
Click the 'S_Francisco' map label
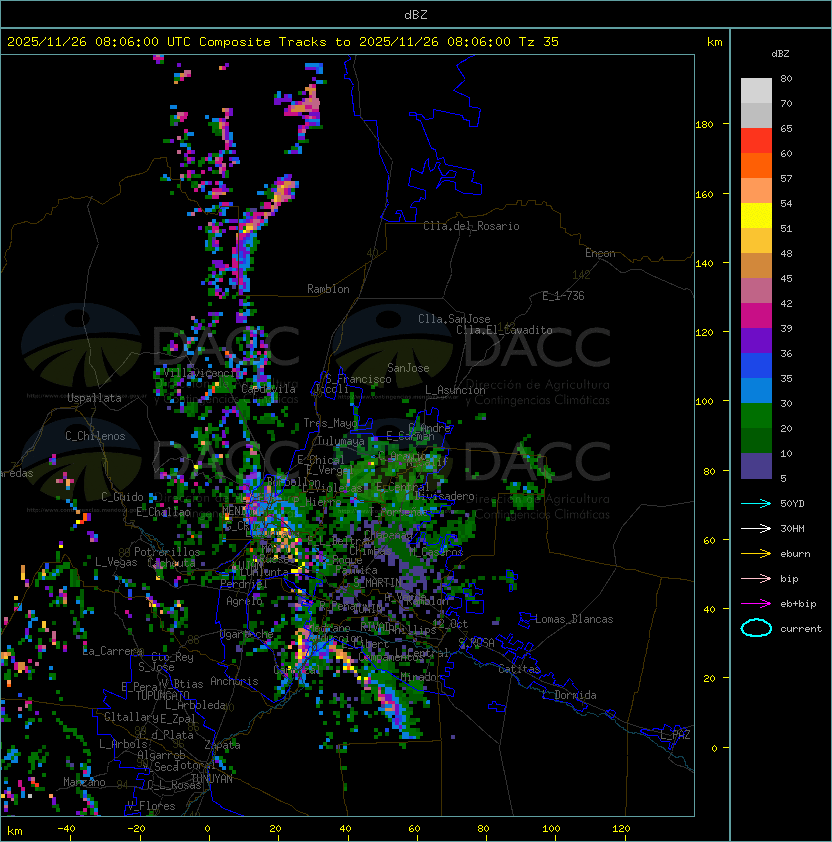point(358,379)
